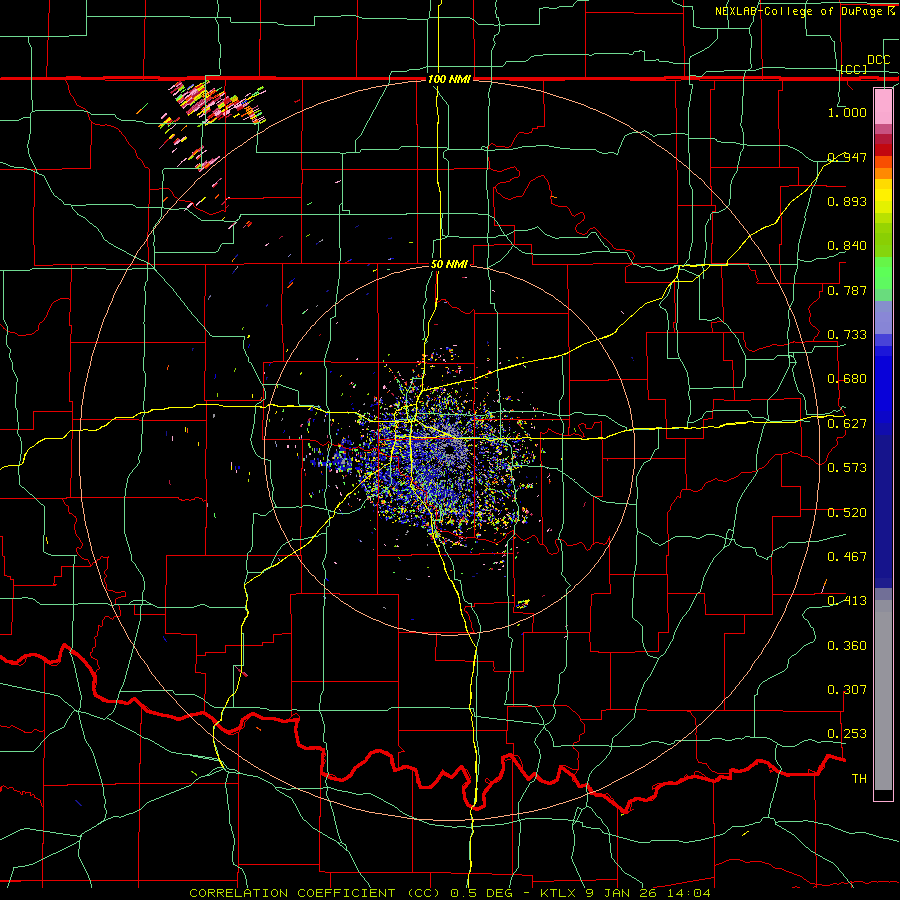Select the 0.573 legend value
Screen dimensions: 900x900
tap(847, 468)
